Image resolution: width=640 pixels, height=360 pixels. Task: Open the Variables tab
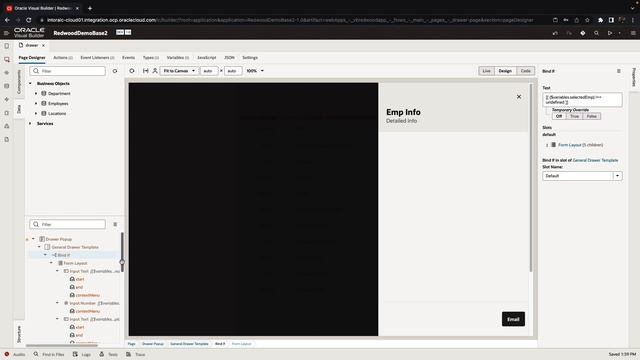[178, 58]
